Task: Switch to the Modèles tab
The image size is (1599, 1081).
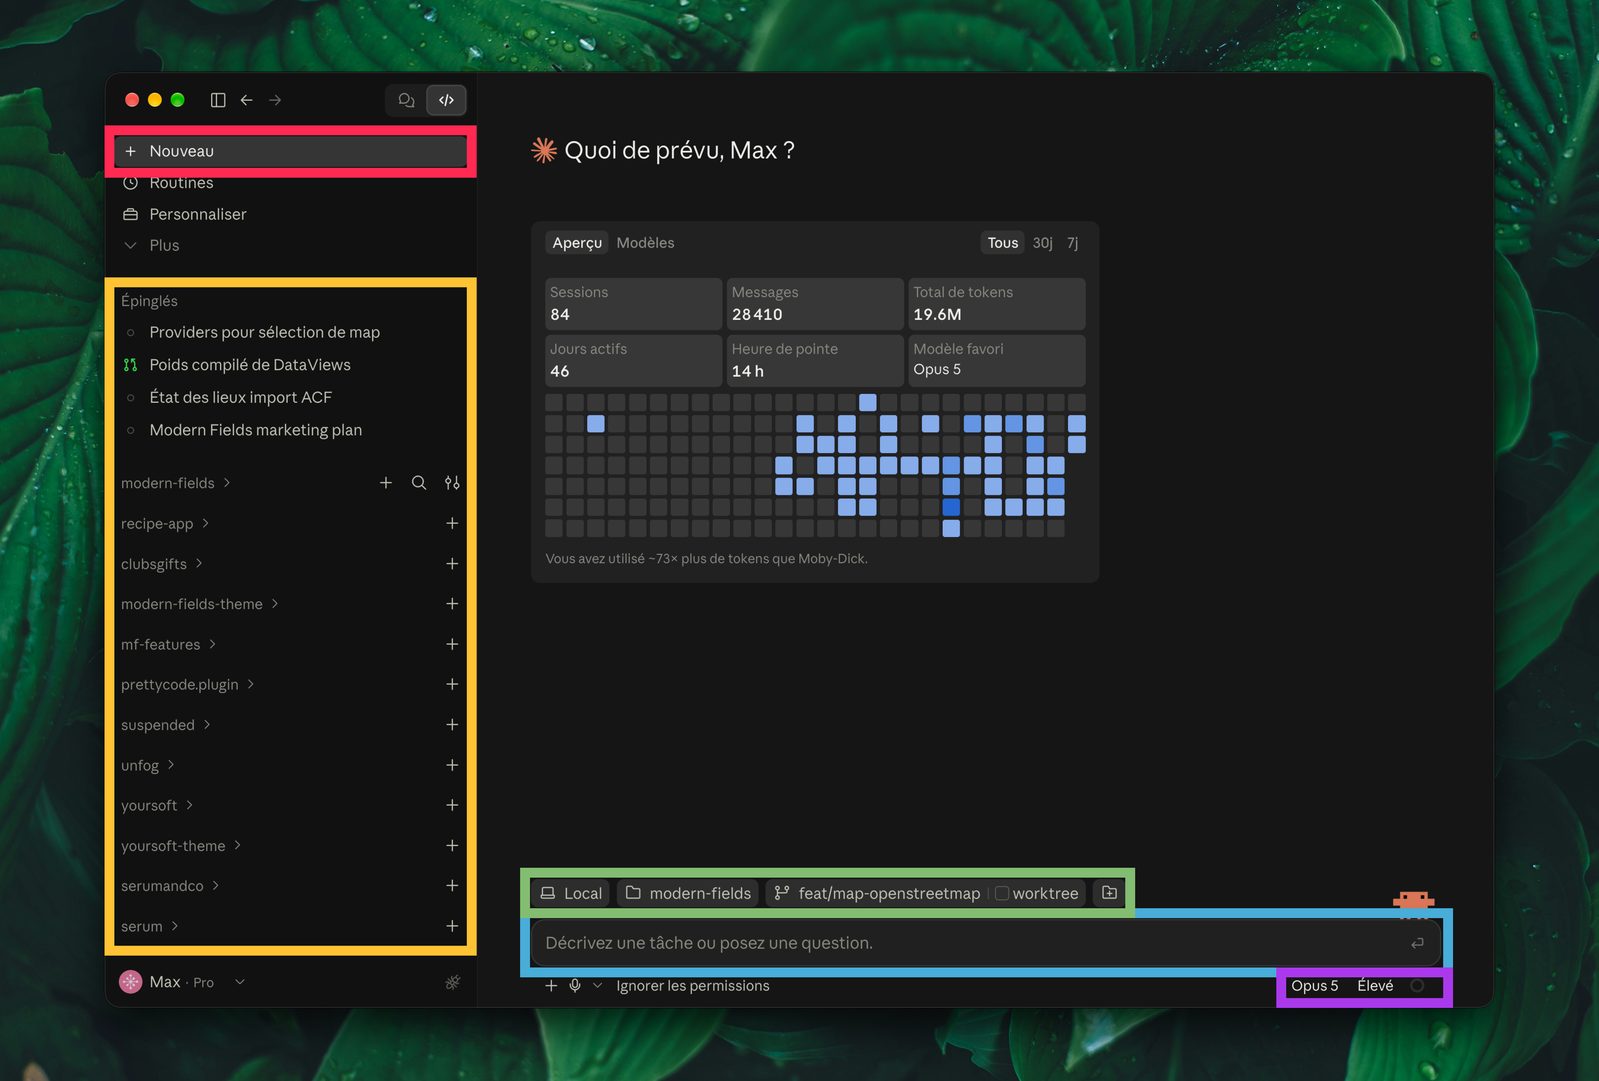Action: (x=645, y=243)
